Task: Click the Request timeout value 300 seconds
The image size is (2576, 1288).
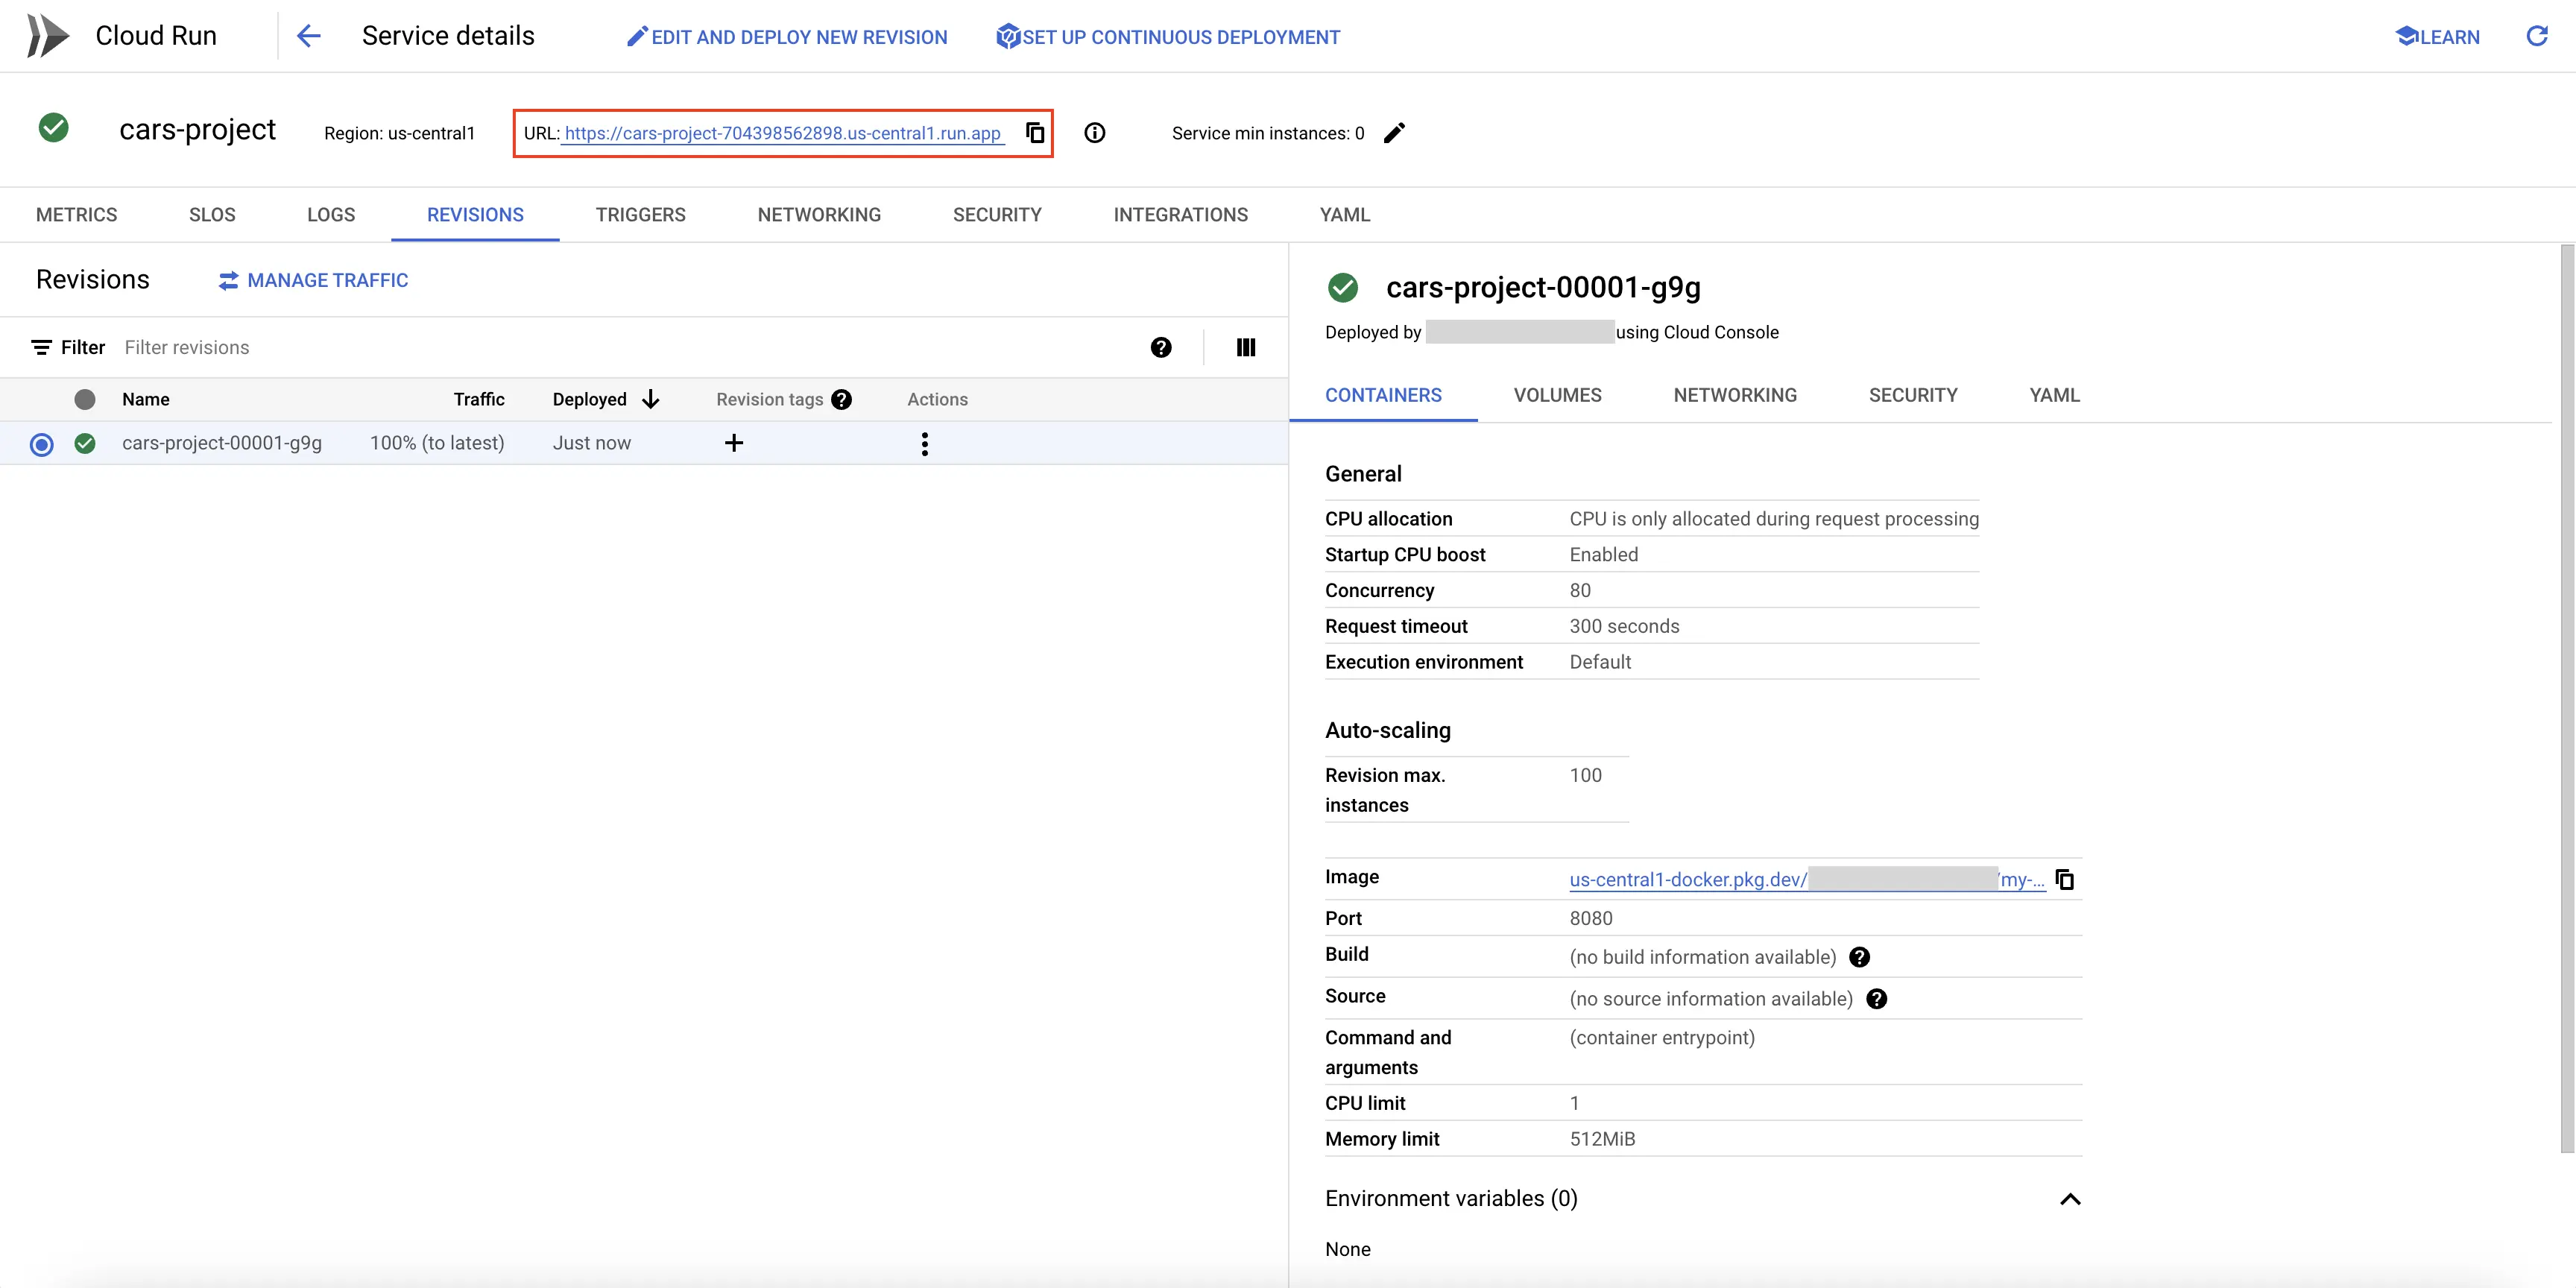Action: 1624,626
